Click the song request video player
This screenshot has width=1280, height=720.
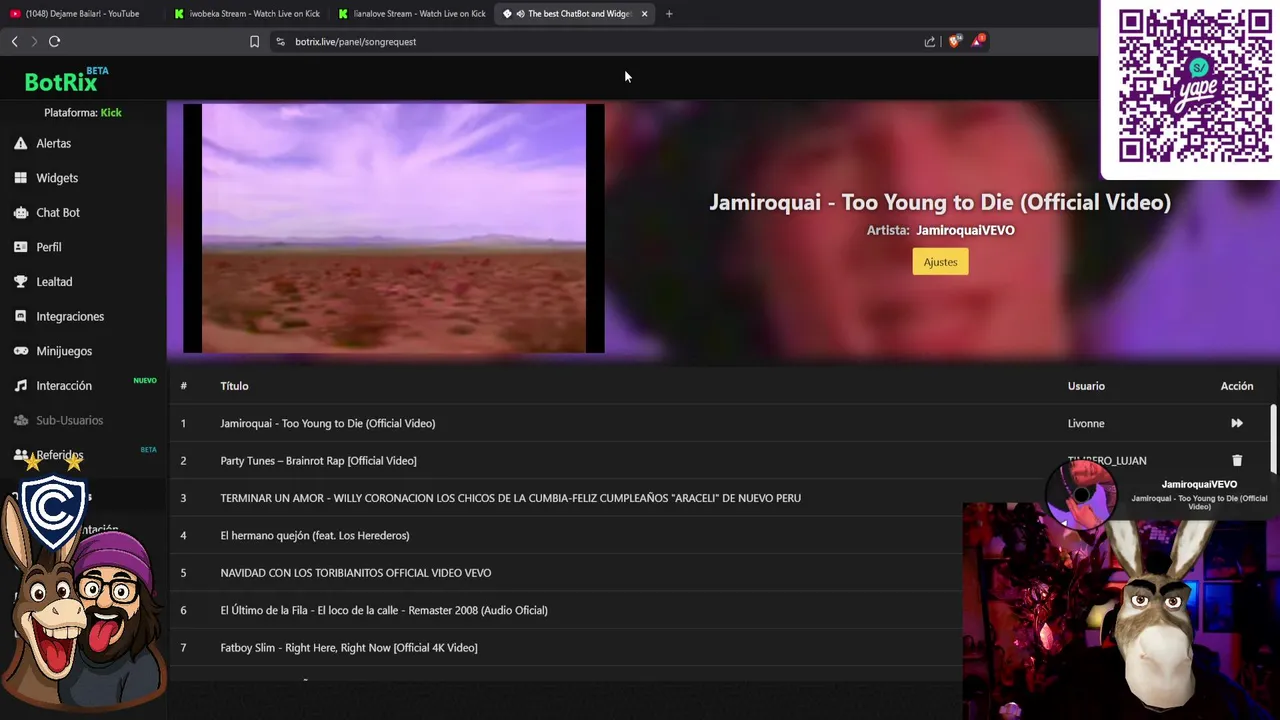coord(394,228)
